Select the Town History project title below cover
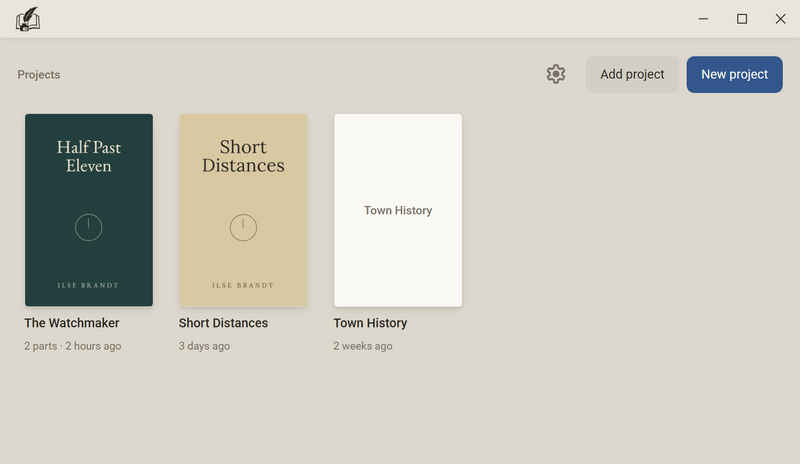Image resolution: width=800 pixels, height=464 pixels. point(370,323)
